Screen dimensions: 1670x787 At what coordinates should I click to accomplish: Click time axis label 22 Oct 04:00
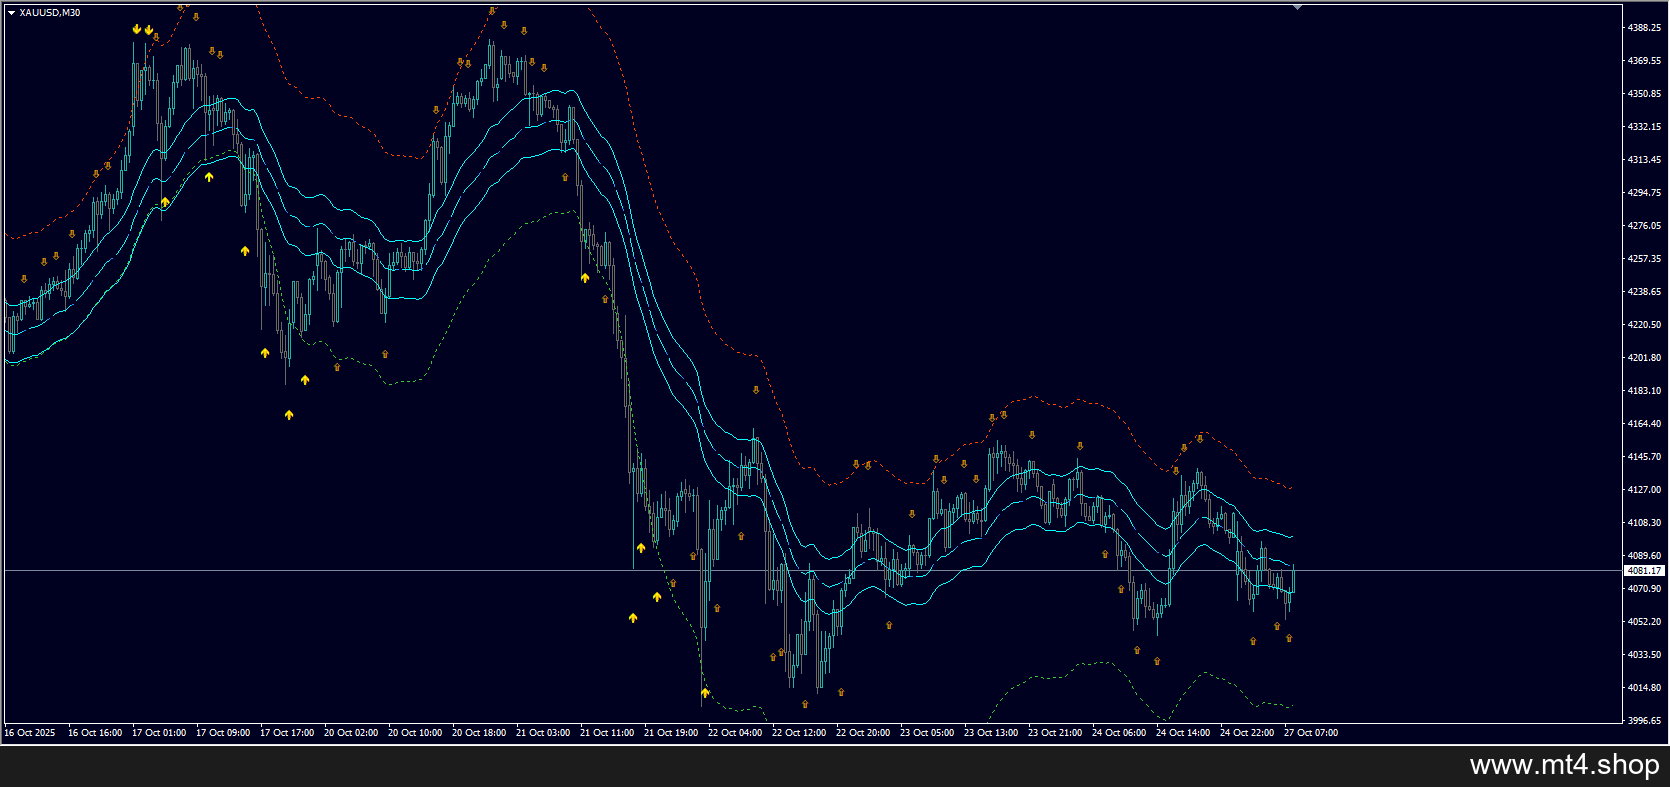coord(735,733)
